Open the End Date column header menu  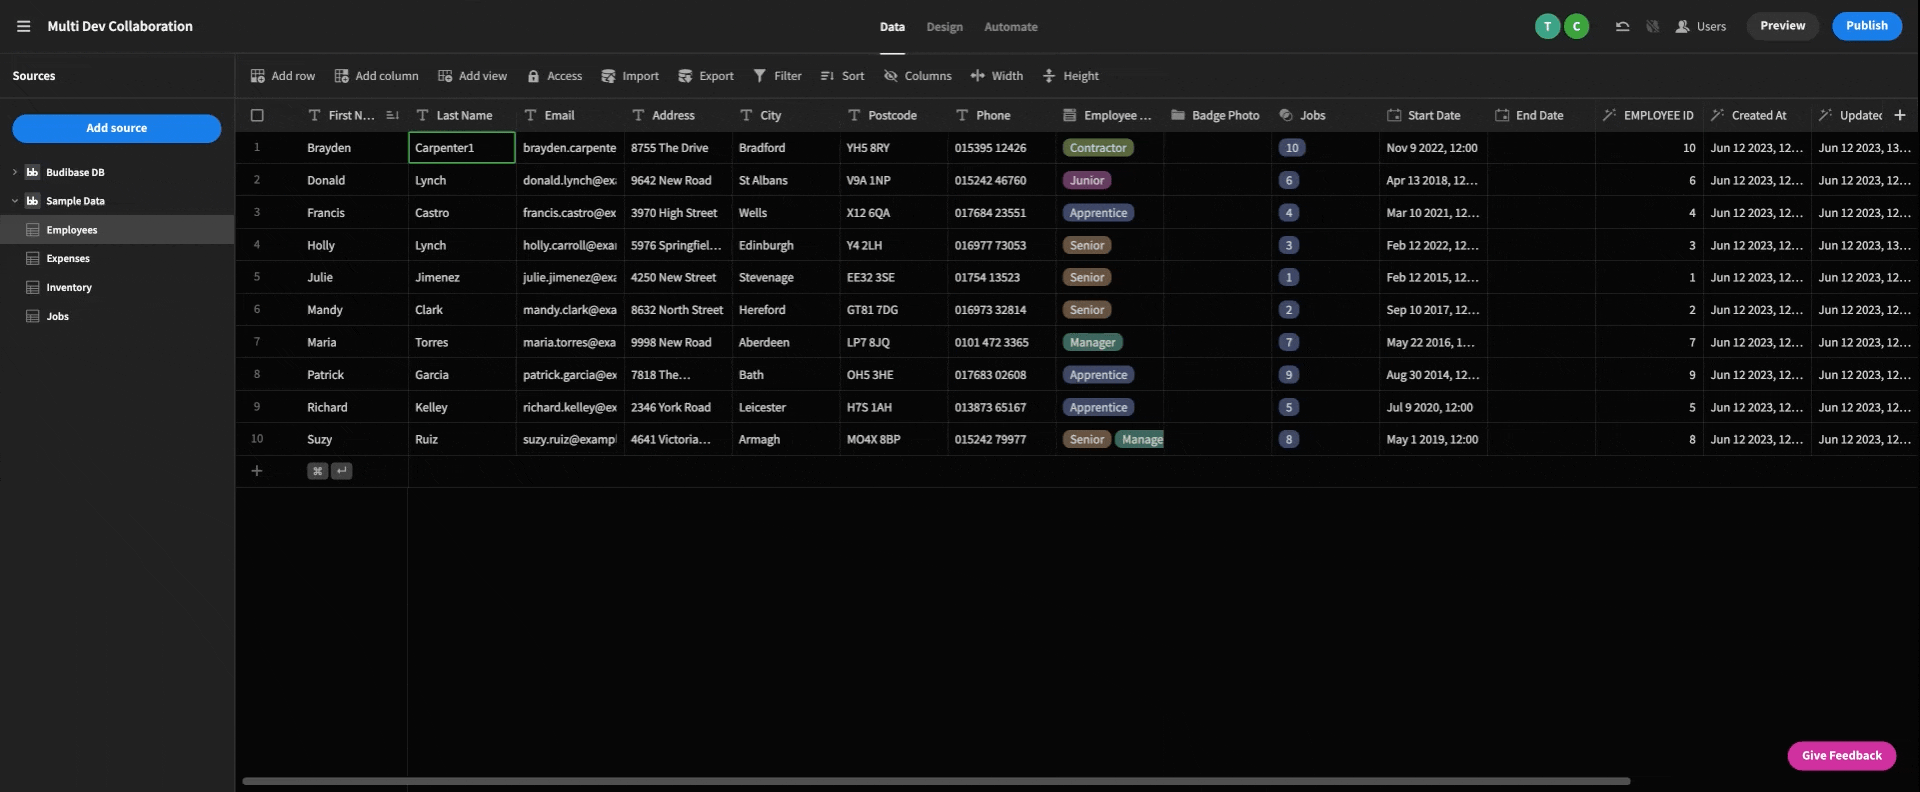pos(1542,115)
